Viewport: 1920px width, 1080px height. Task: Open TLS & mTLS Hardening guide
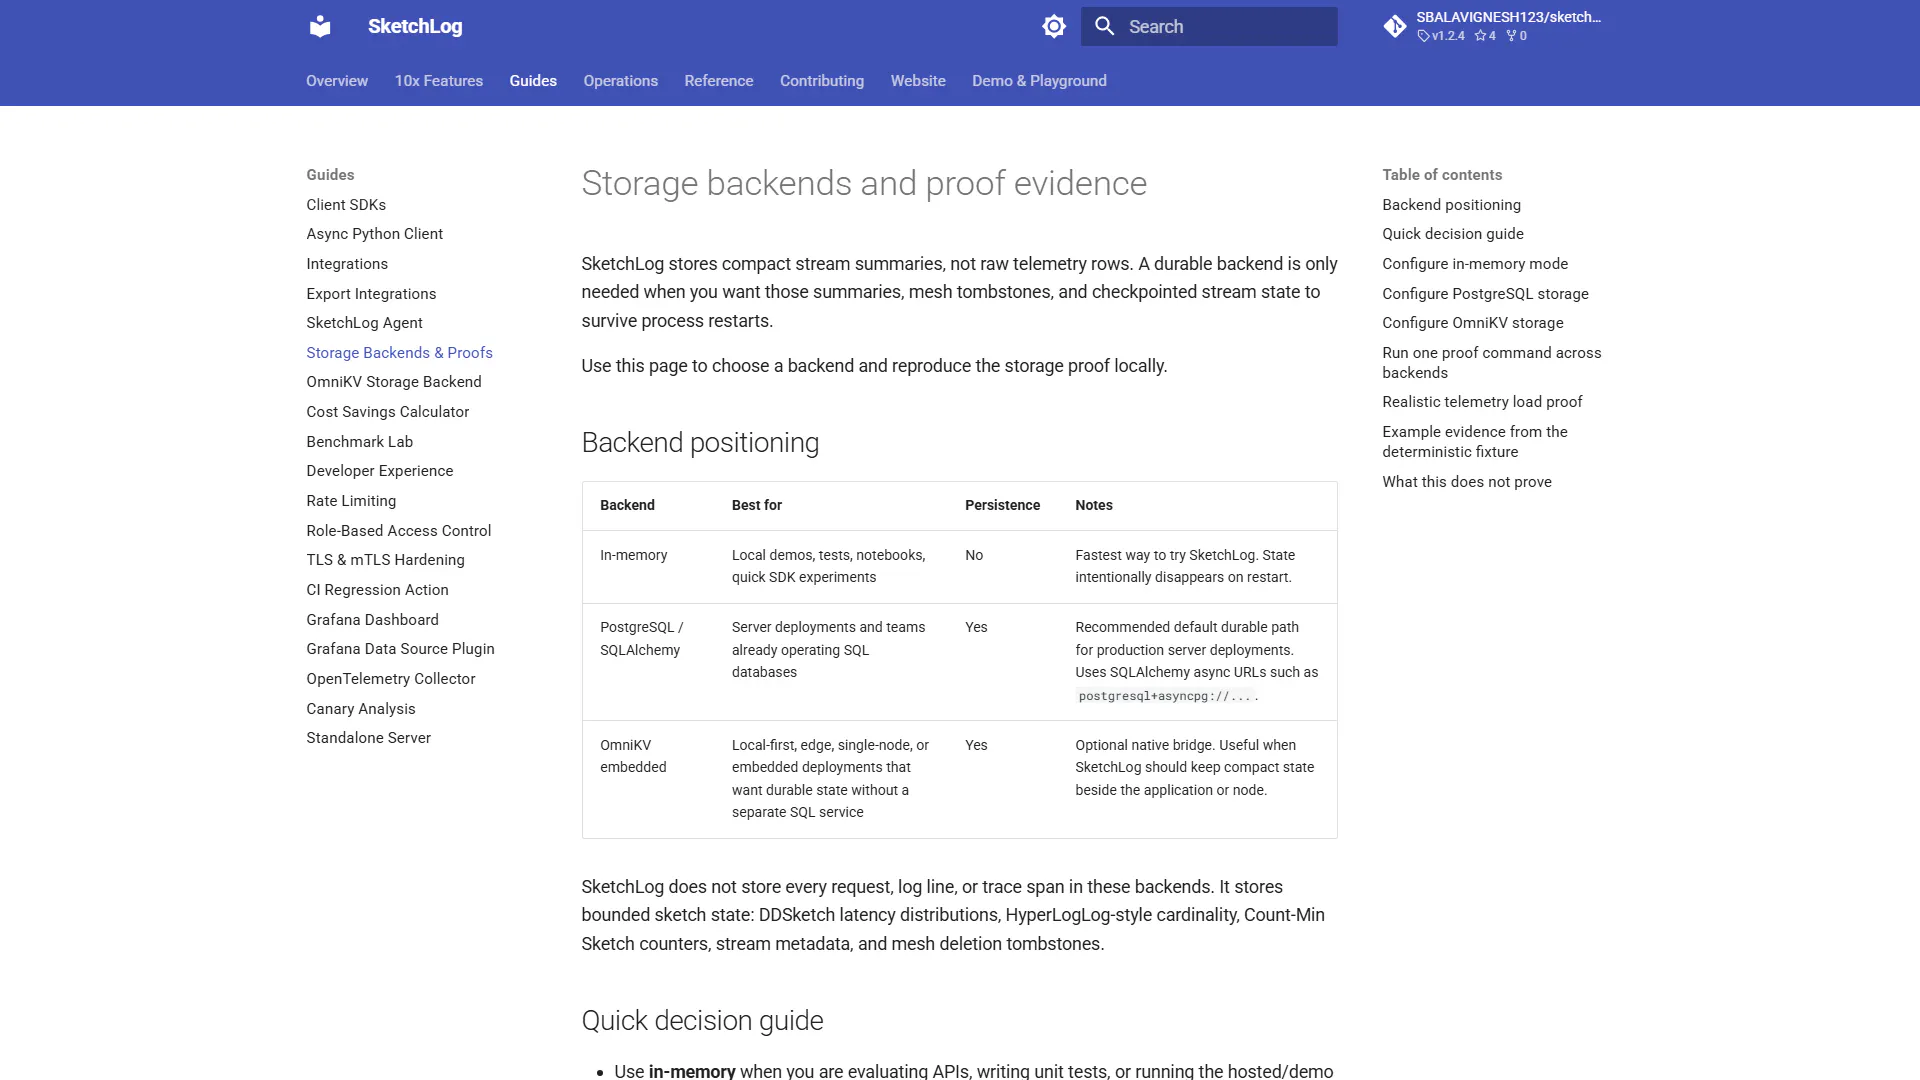[386, 560]
